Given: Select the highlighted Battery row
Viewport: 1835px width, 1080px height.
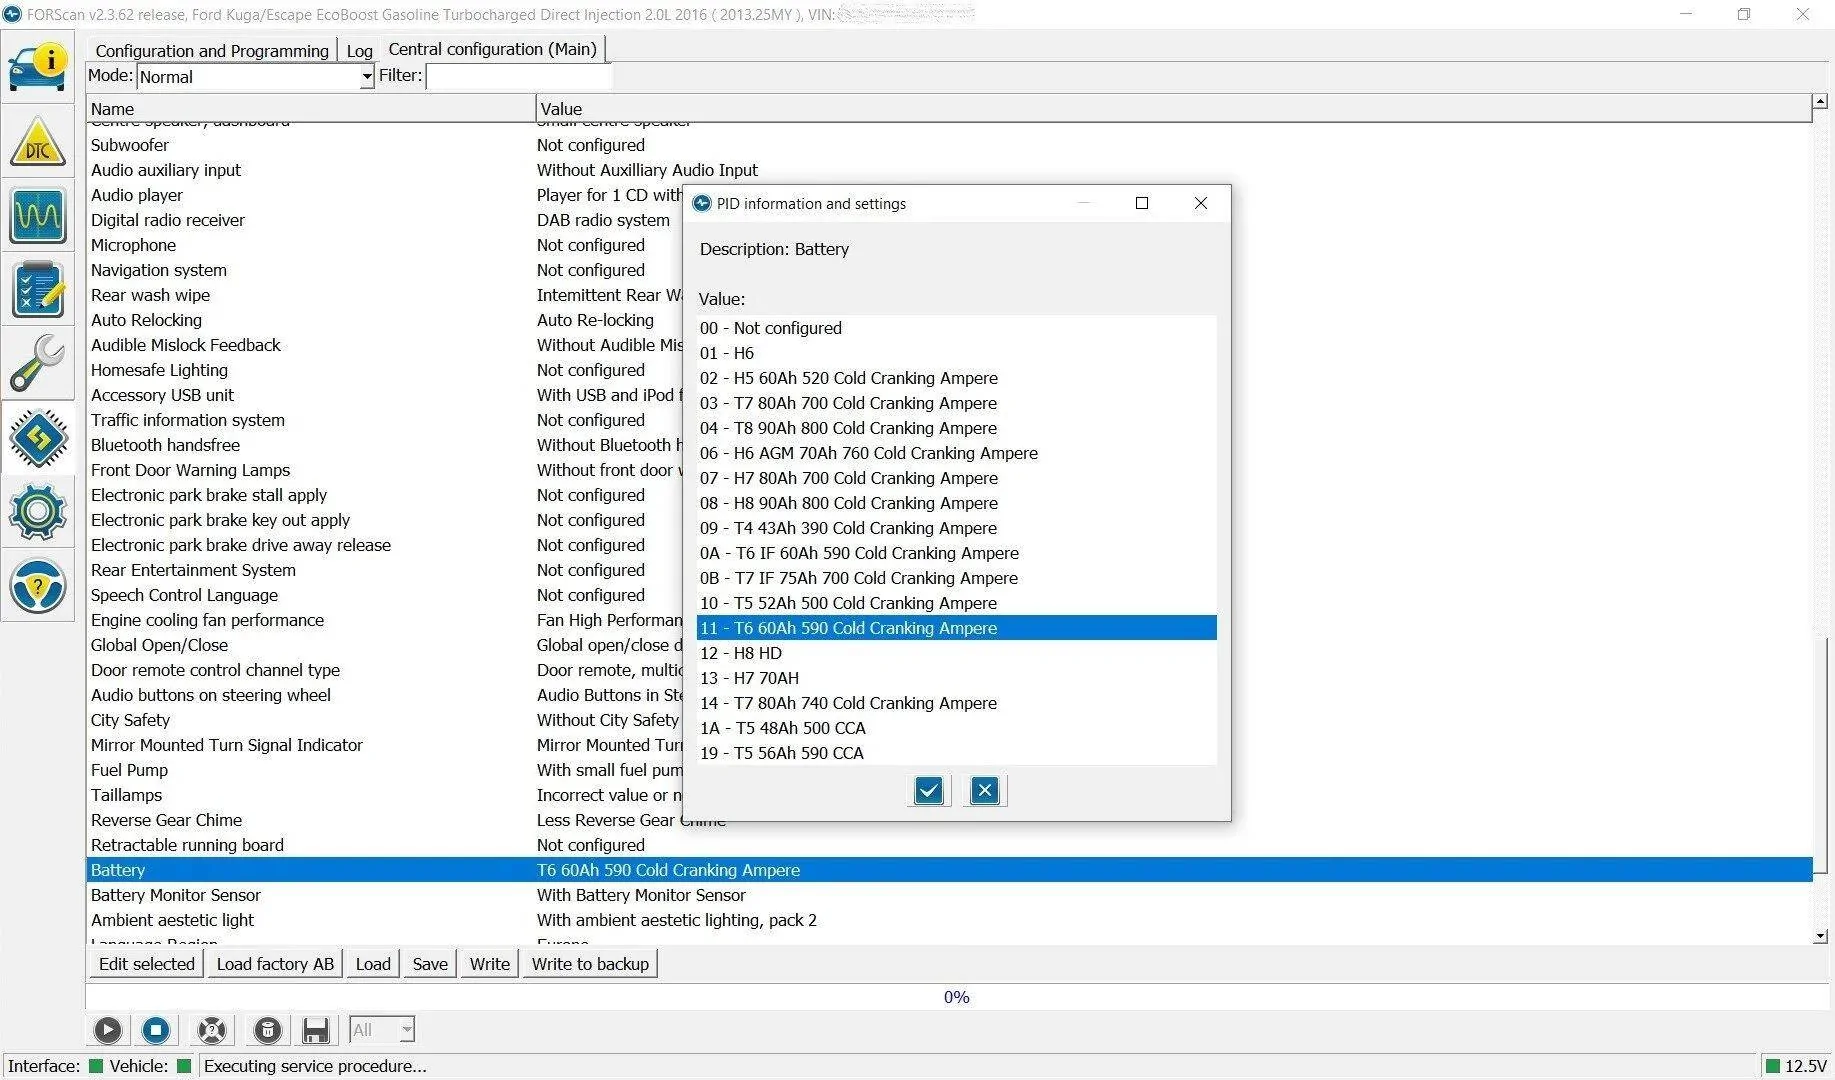Looking at the screenshot, I should pyautogui.click(x=949, y=870).
